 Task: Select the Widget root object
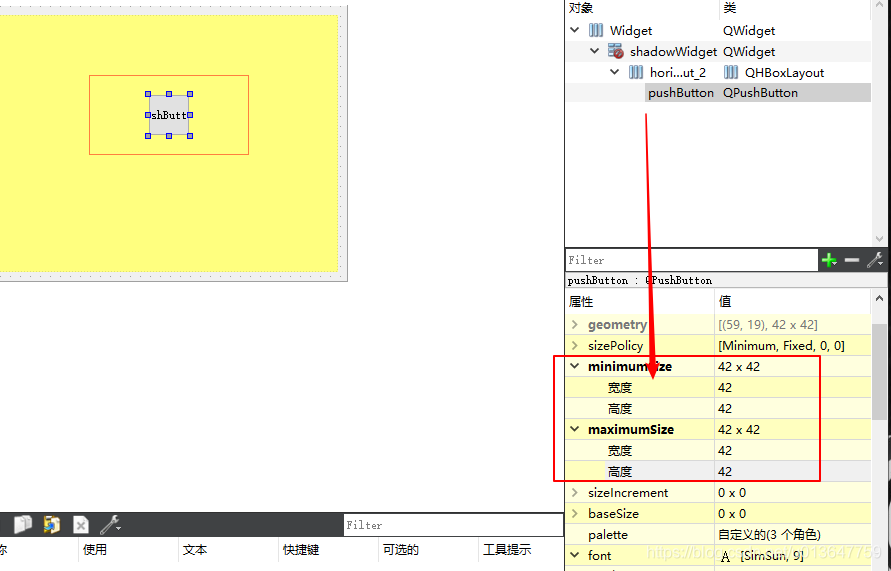(x=631, y=30)
